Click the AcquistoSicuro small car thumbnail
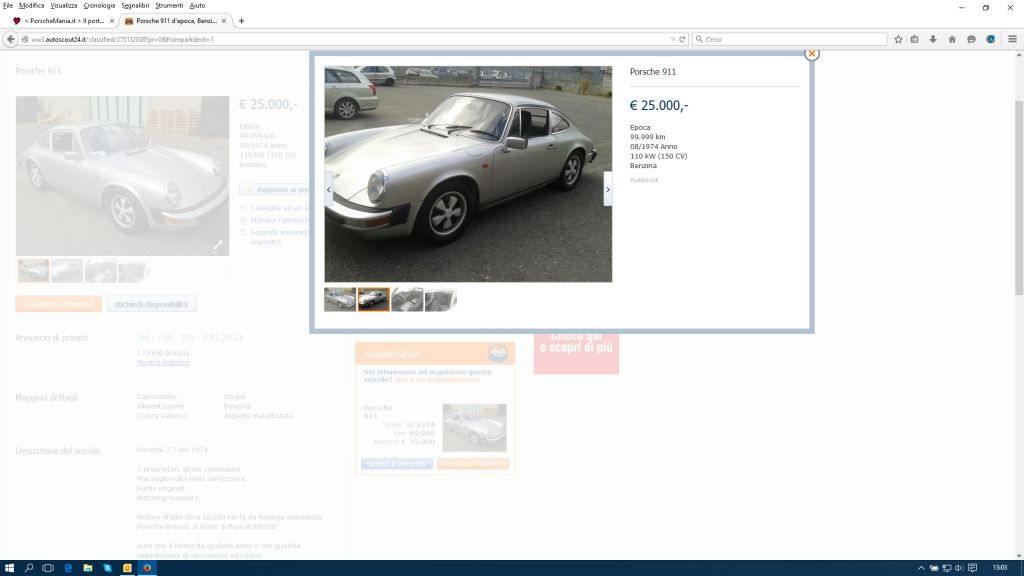The width and height of the screenshot is (1024, 576). pyautogui.click(x=474, y=428)
